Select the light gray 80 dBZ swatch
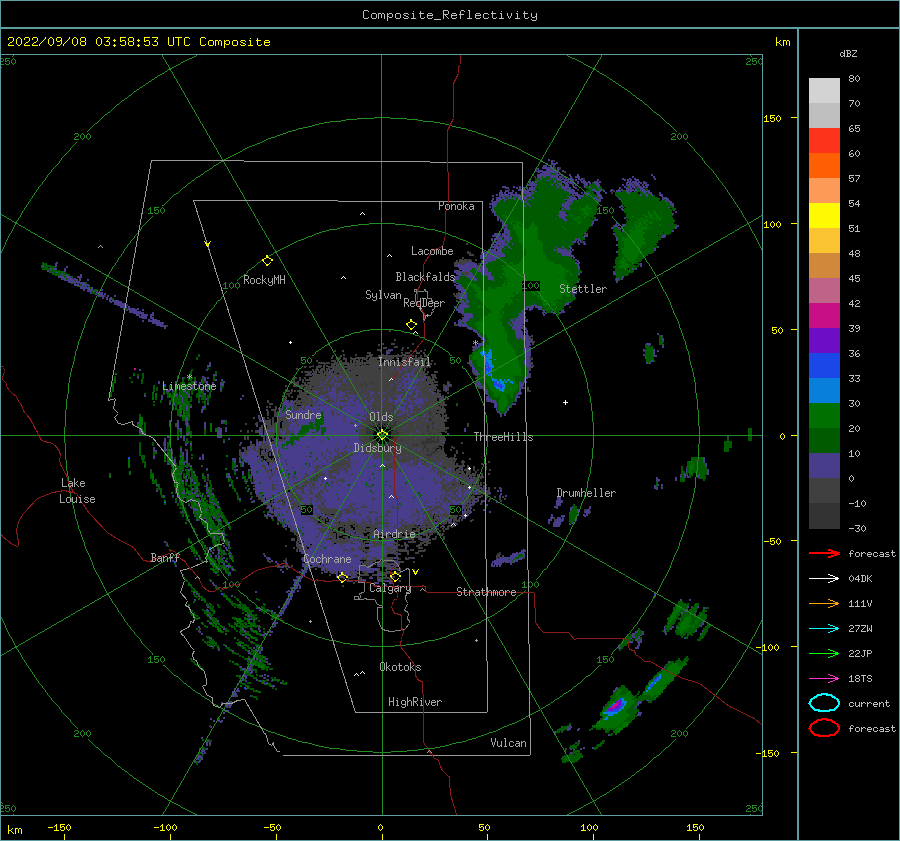Viewport: 900px width, 841px height. point(824,91)
